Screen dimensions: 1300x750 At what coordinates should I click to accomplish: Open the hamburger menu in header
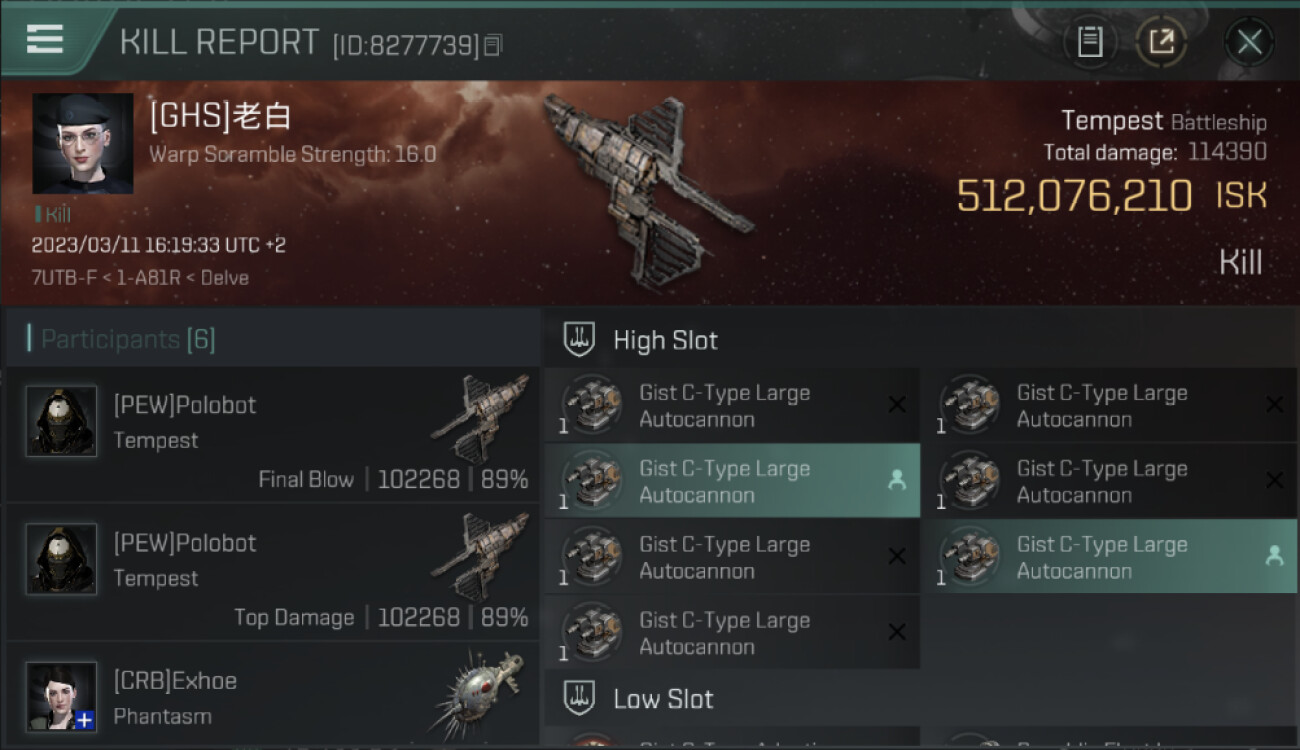coord(45,40)
